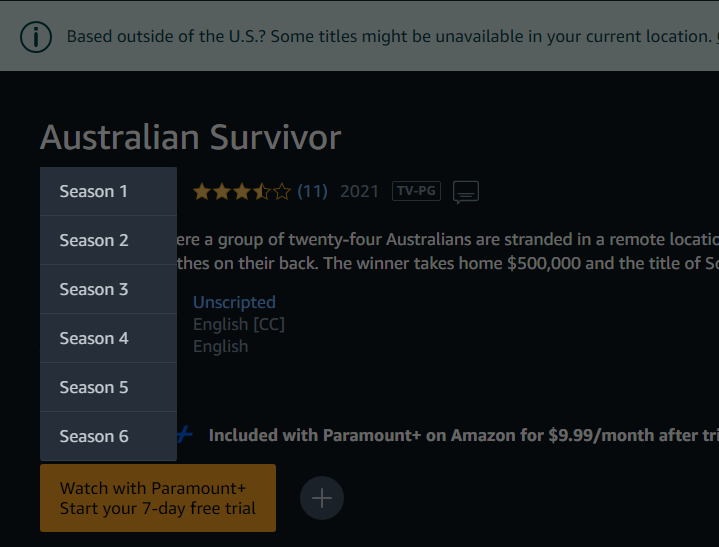Screen dimensions: 719x547
Task: Click the English [CC] subtitle label
Action: coord(239,324)
